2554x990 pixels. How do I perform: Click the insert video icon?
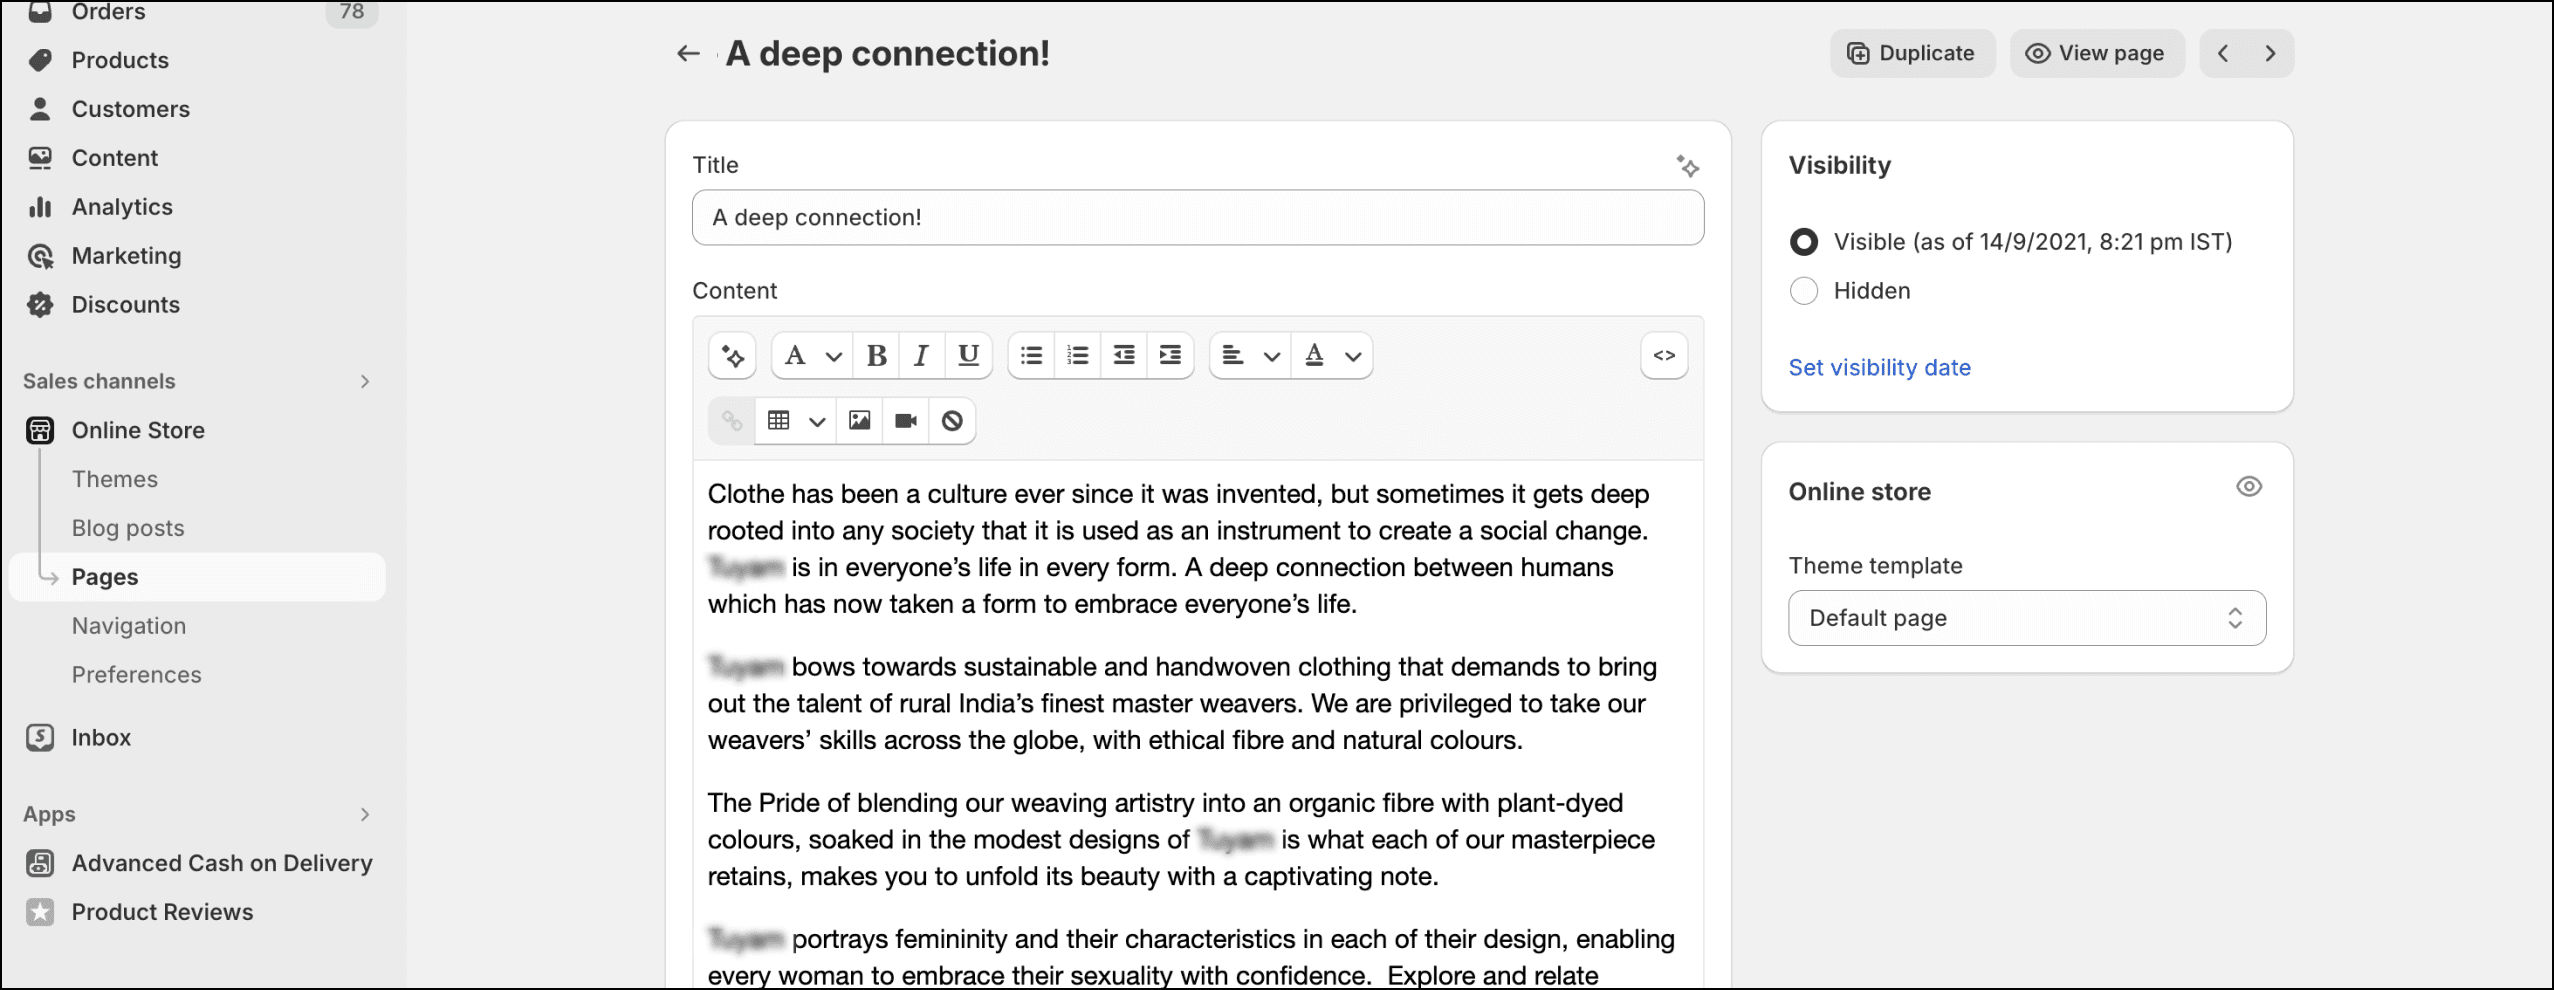(906, 421)
